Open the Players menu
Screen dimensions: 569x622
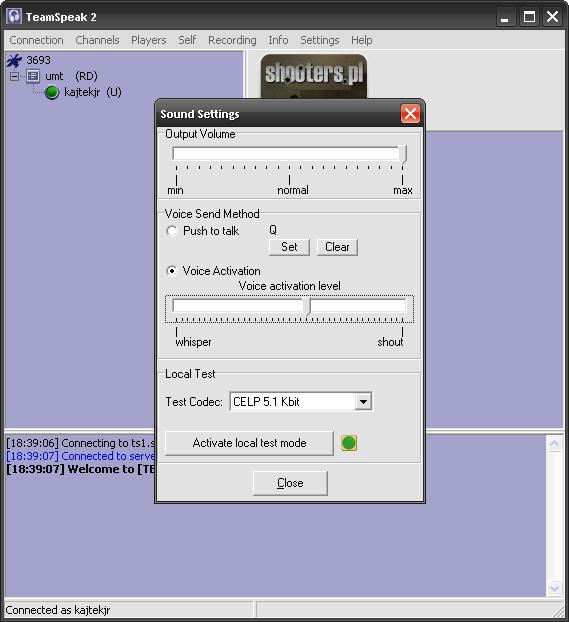click(x=149, y=40)
